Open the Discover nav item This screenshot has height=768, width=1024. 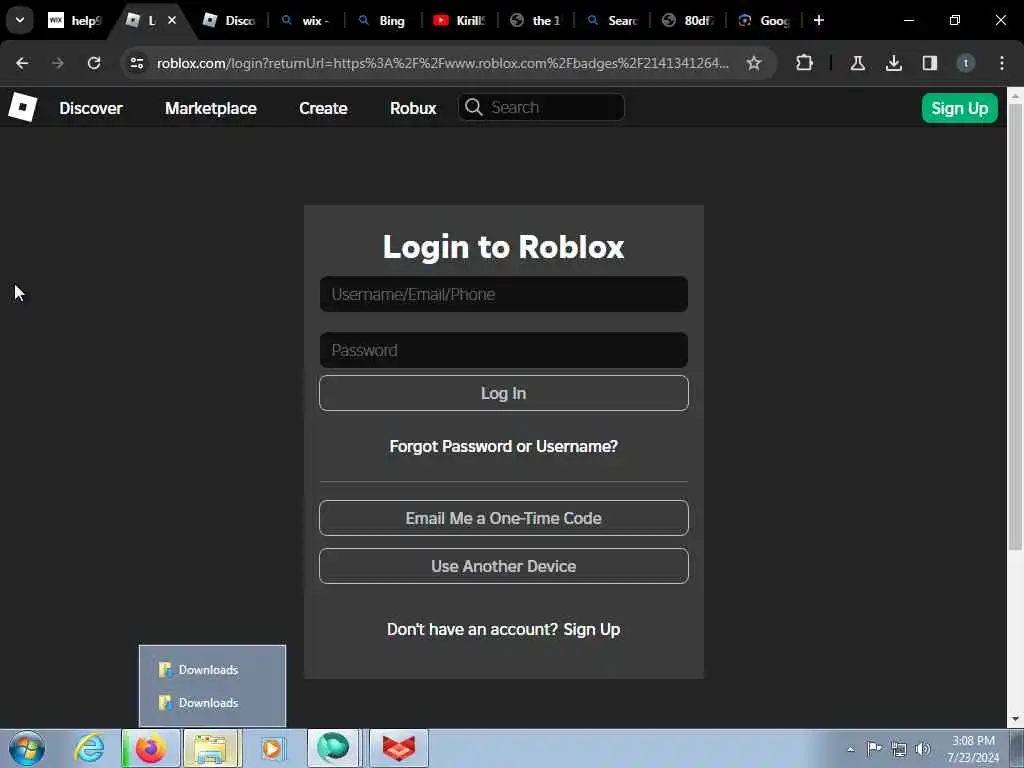[x=91, y=108]
